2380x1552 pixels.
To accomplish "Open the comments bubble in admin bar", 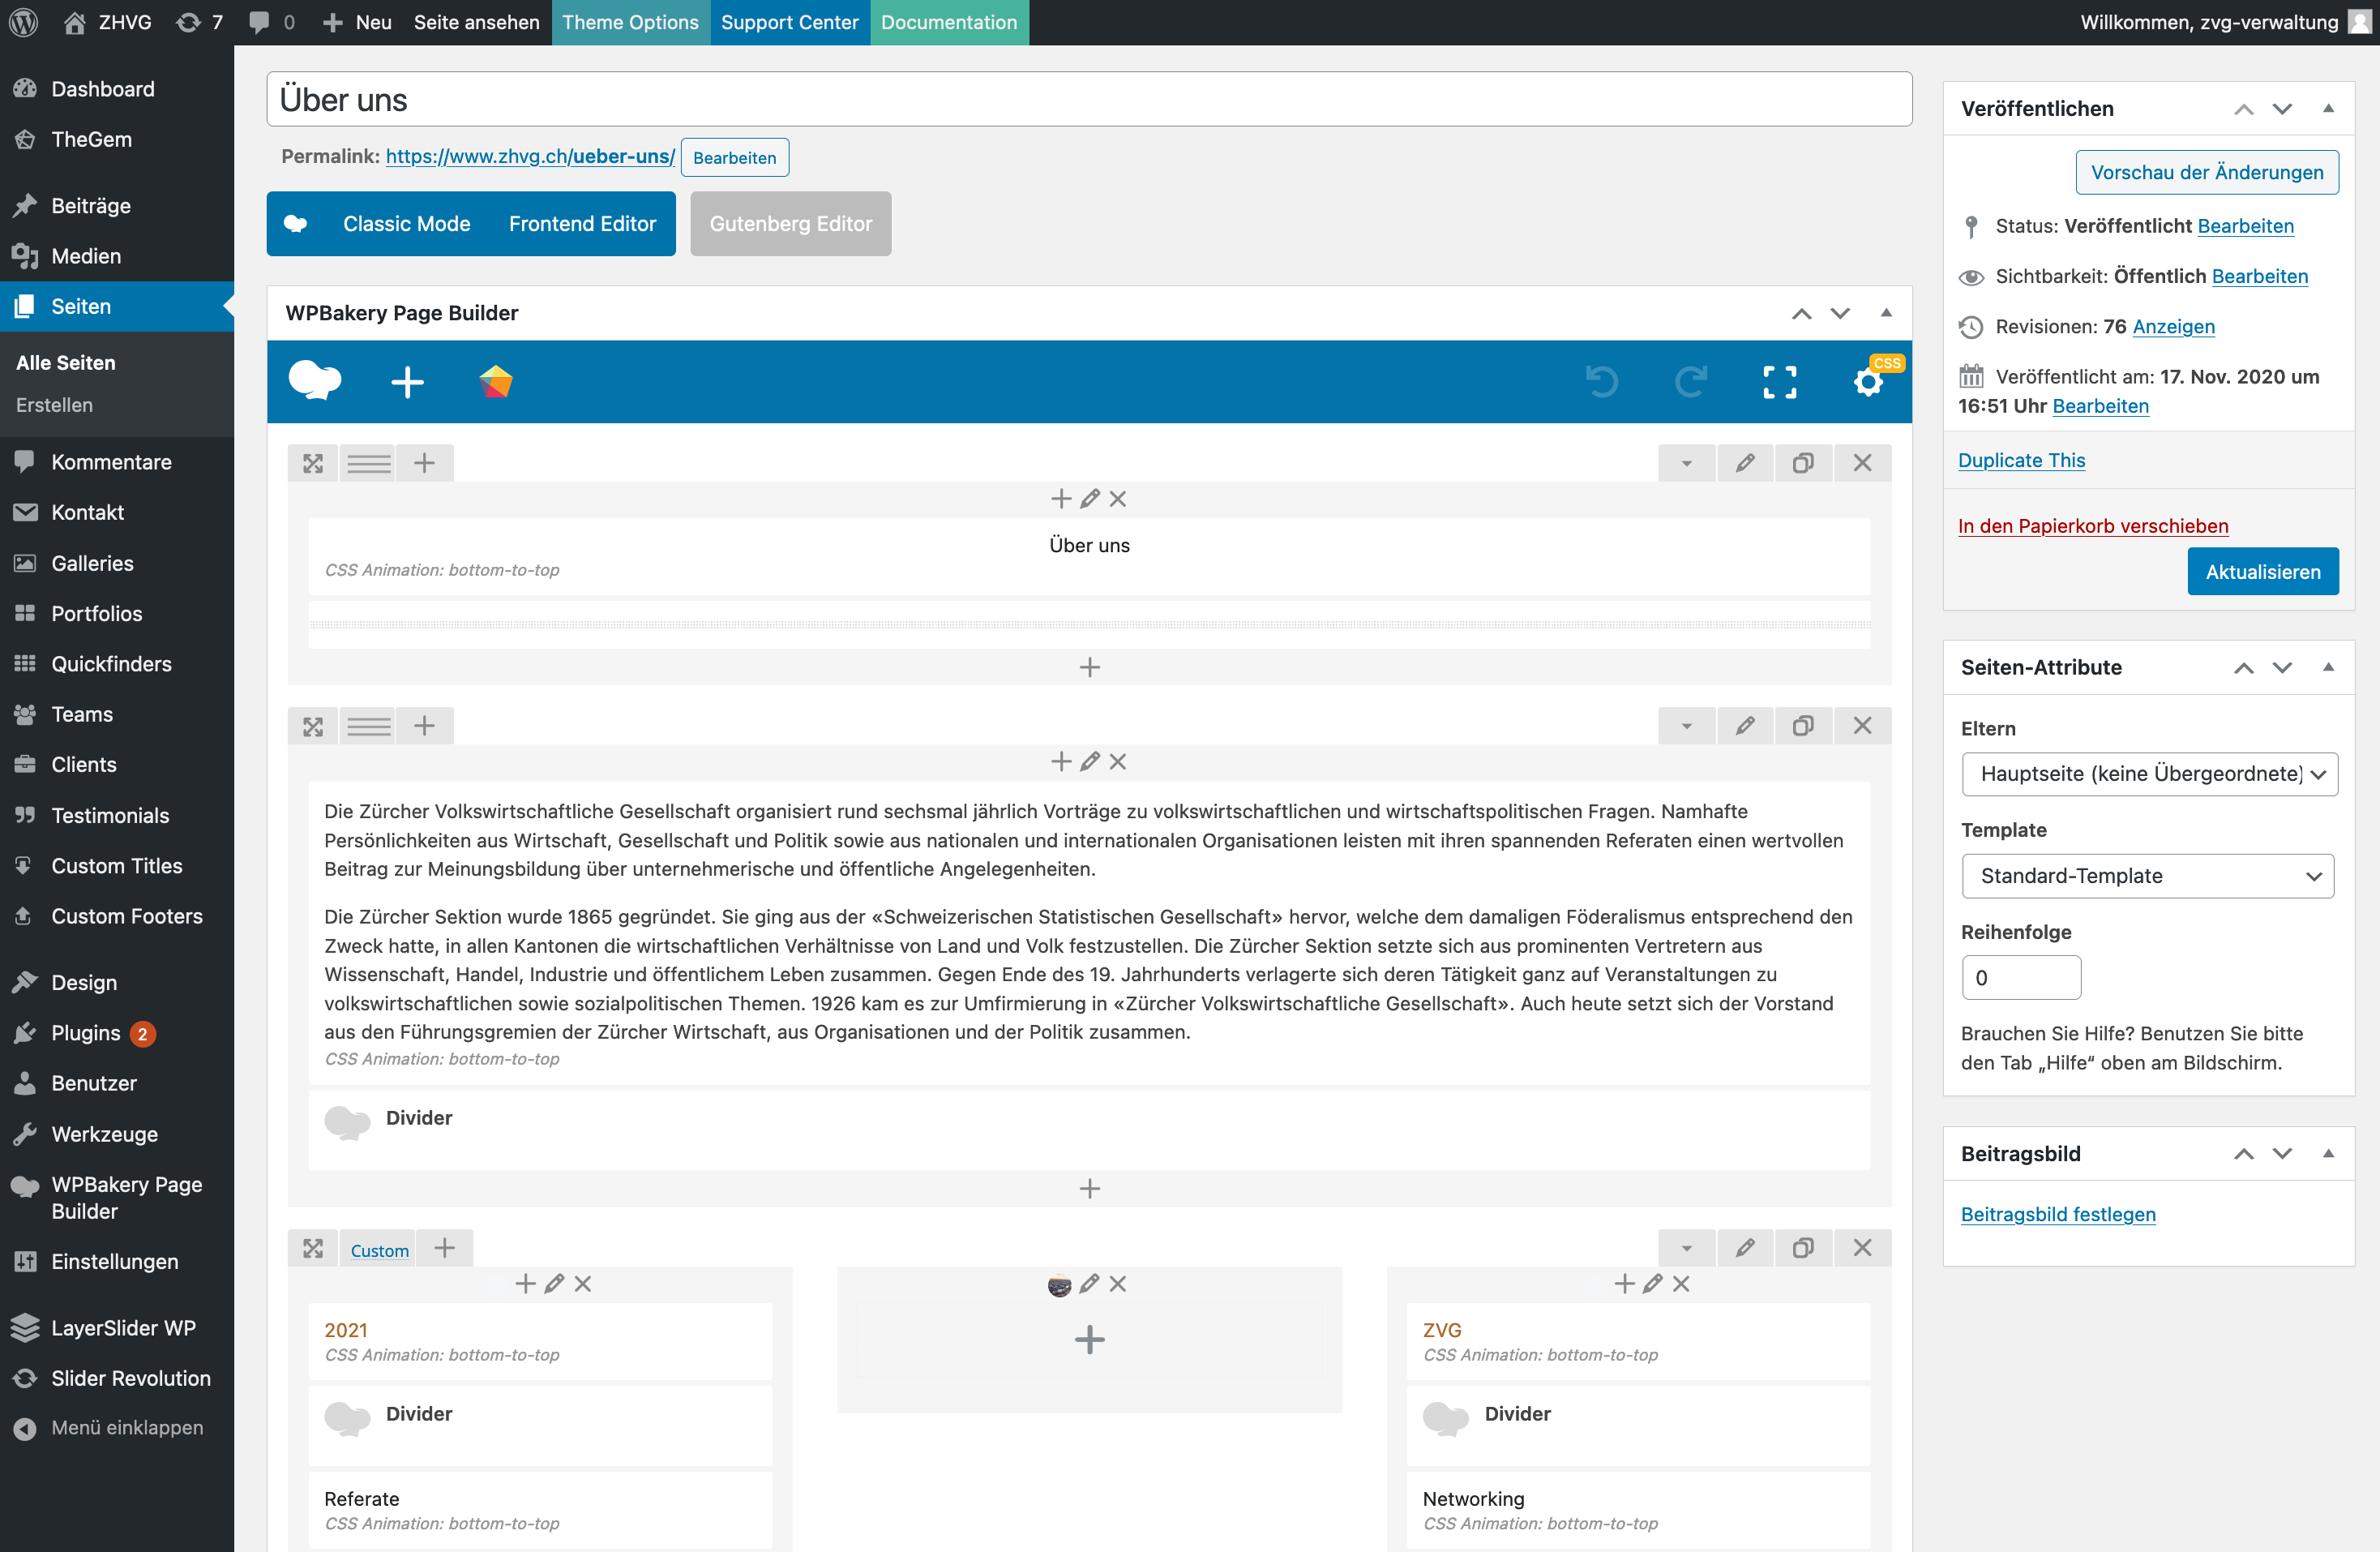I will [x=272, y=22].
